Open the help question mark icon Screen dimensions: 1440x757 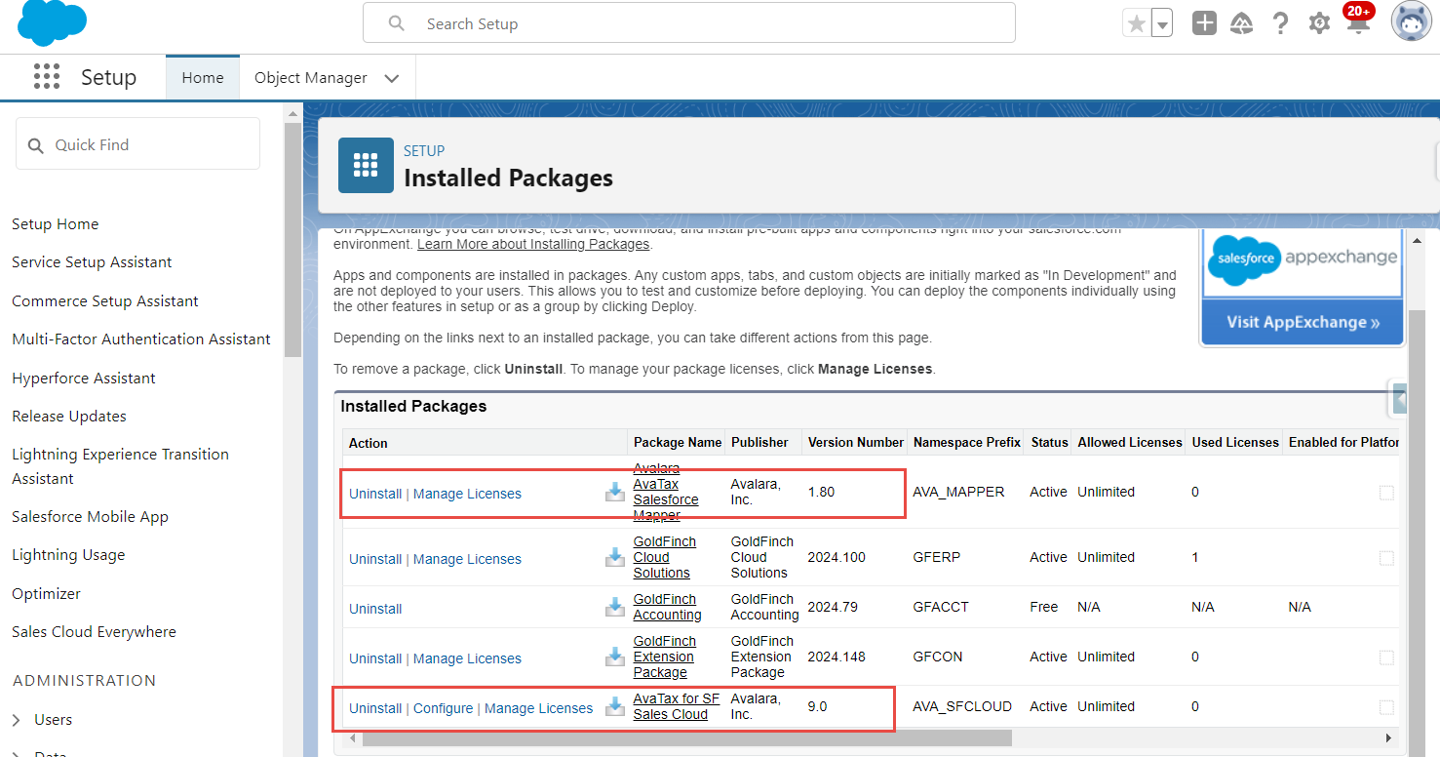click(1281, 23)
